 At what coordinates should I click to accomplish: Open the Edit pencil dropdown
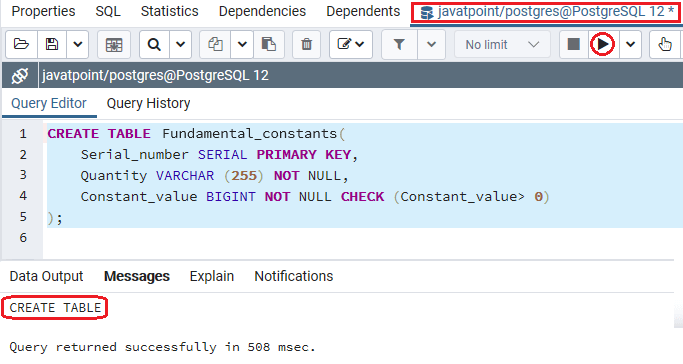click(351, 44)
